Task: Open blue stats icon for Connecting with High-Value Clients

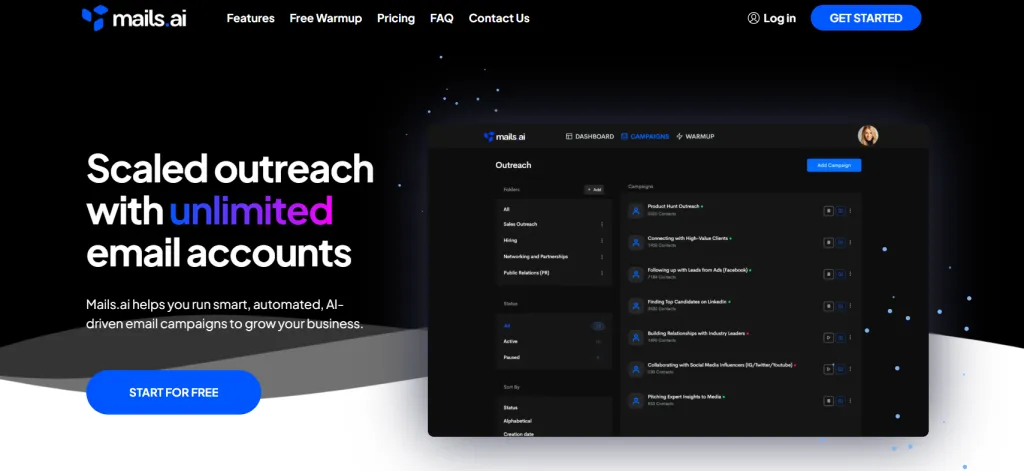Action: (x=840, y=242)
